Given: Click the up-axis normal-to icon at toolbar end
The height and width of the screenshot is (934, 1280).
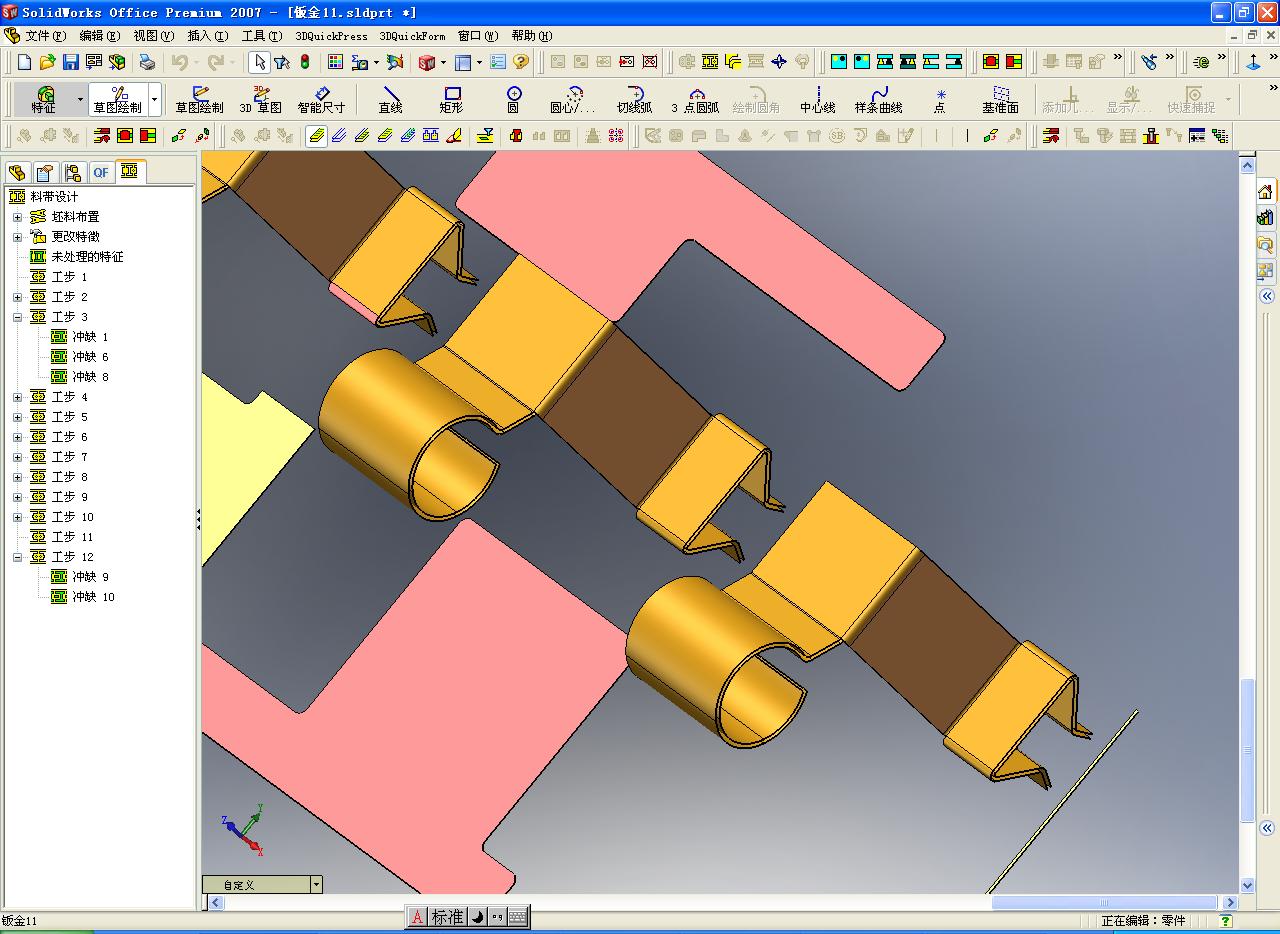Looking at the screenshot, I should 1254,62.
